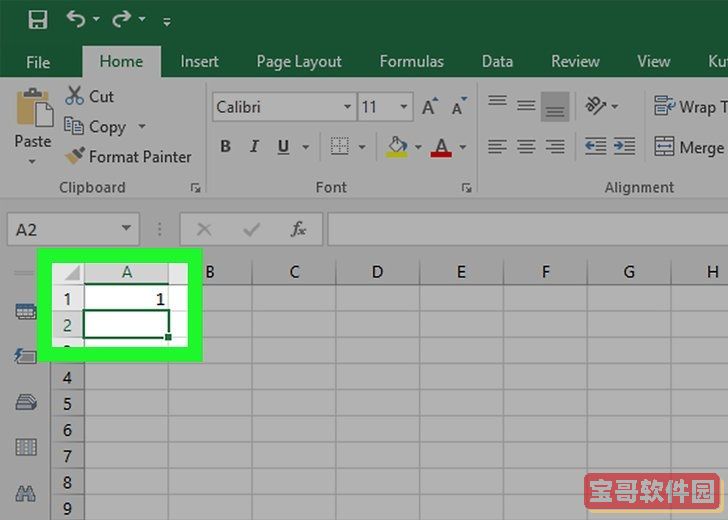Switch to the View tab
This screenshot has height=520, width=728.
(654, 61)
